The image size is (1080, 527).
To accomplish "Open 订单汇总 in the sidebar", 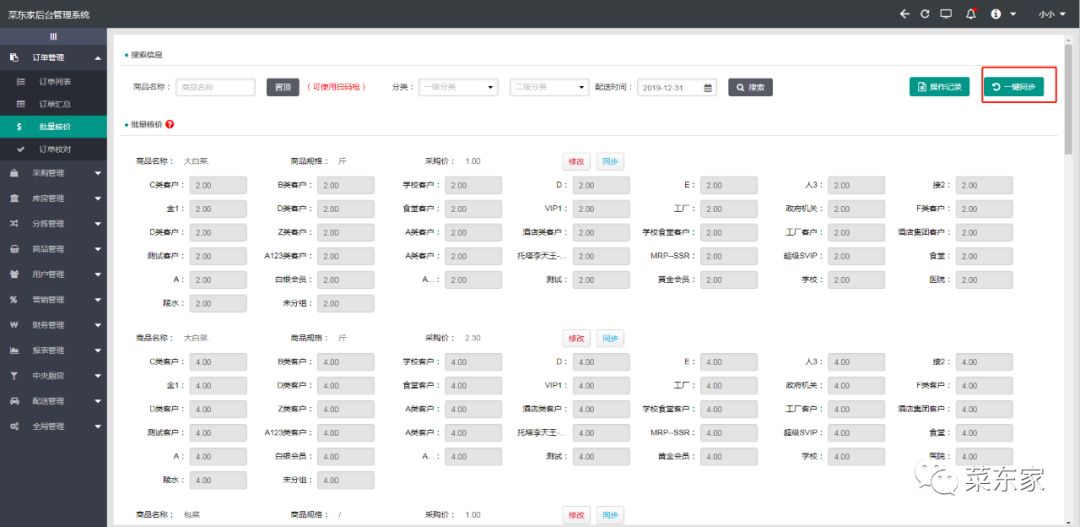I will tap(54, 104).
